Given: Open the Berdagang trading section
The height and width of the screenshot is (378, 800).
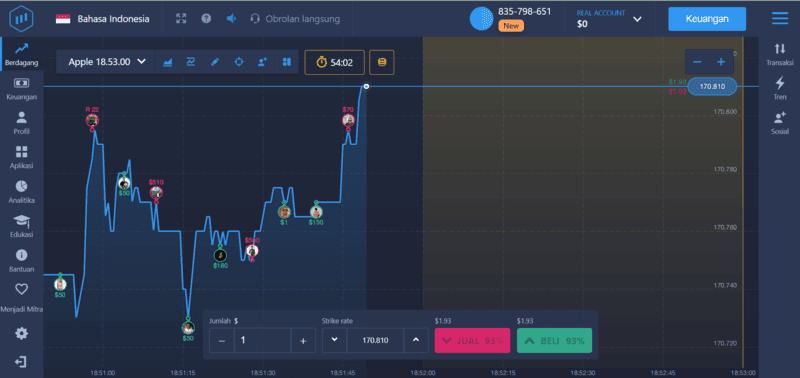Looking at the screenshot, I should 21,55.
